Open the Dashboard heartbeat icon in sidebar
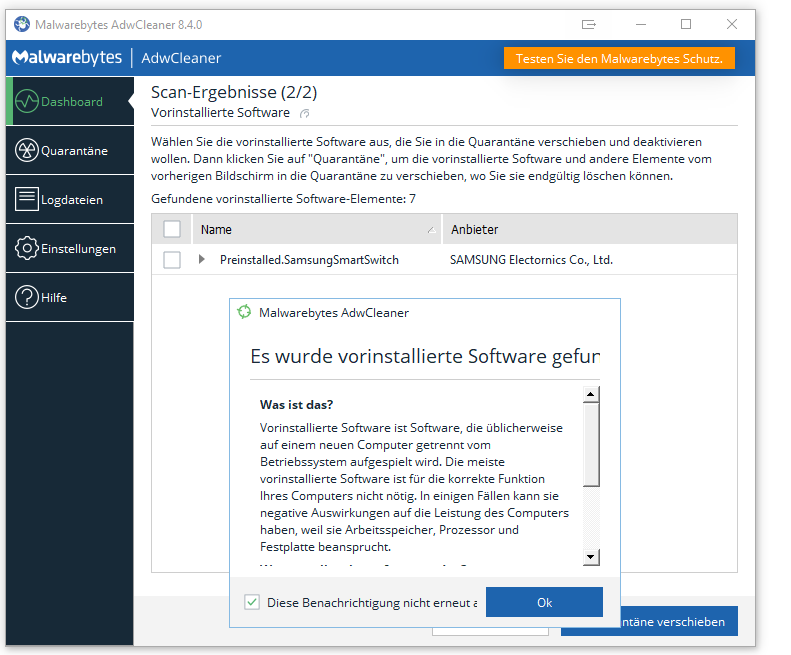 point(27,101)
